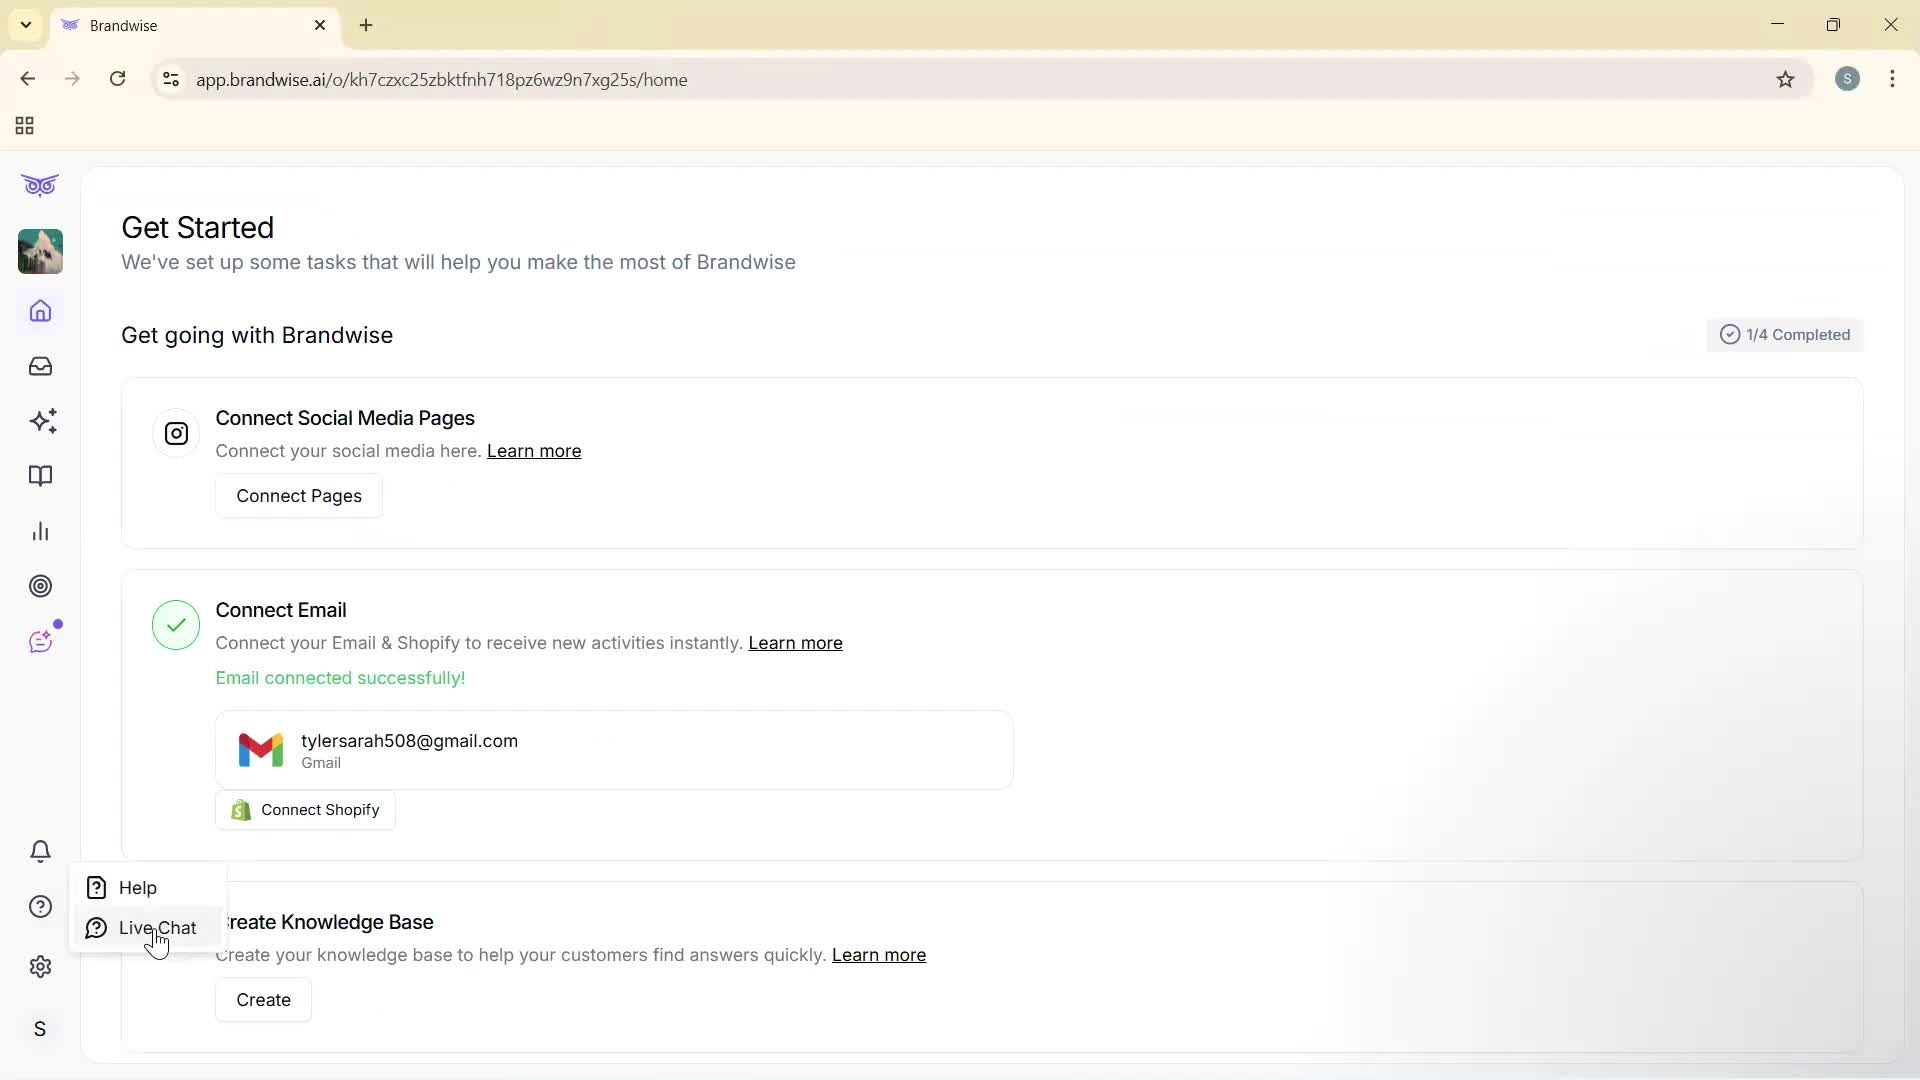View the Analytics bar-chart panel

40,530
